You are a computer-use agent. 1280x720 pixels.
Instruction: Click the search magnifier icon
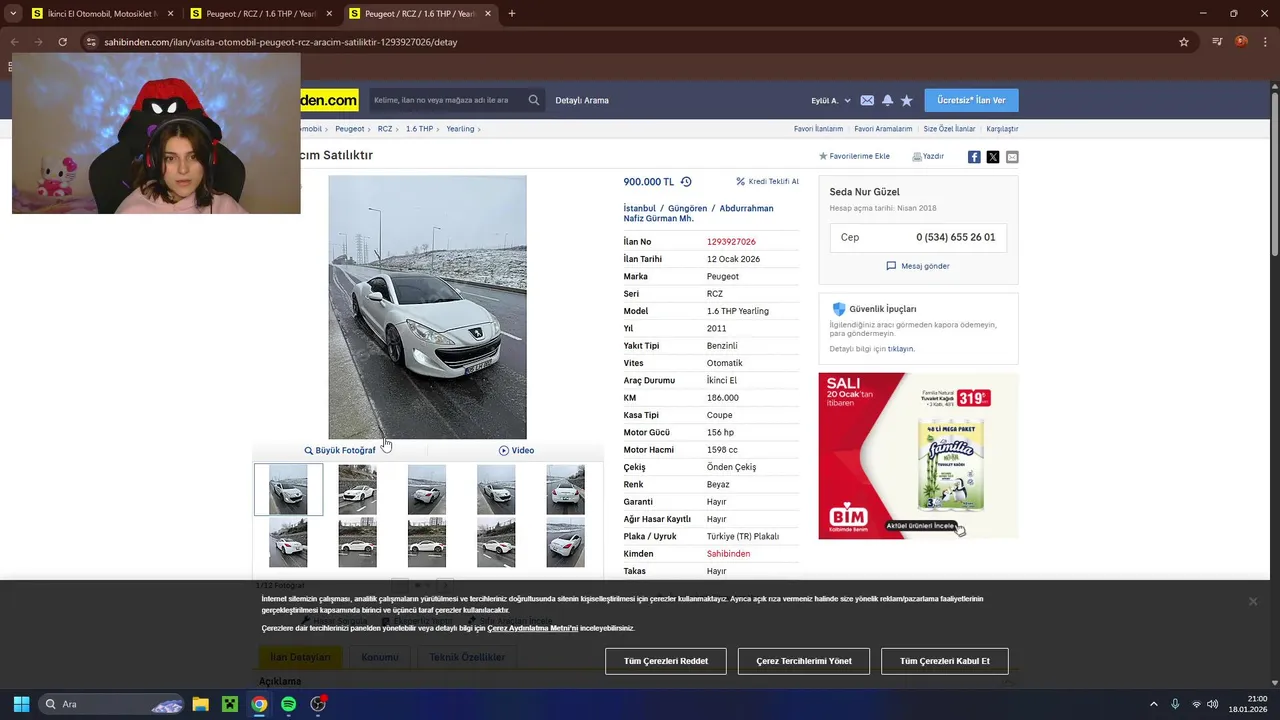pos(534,100)
